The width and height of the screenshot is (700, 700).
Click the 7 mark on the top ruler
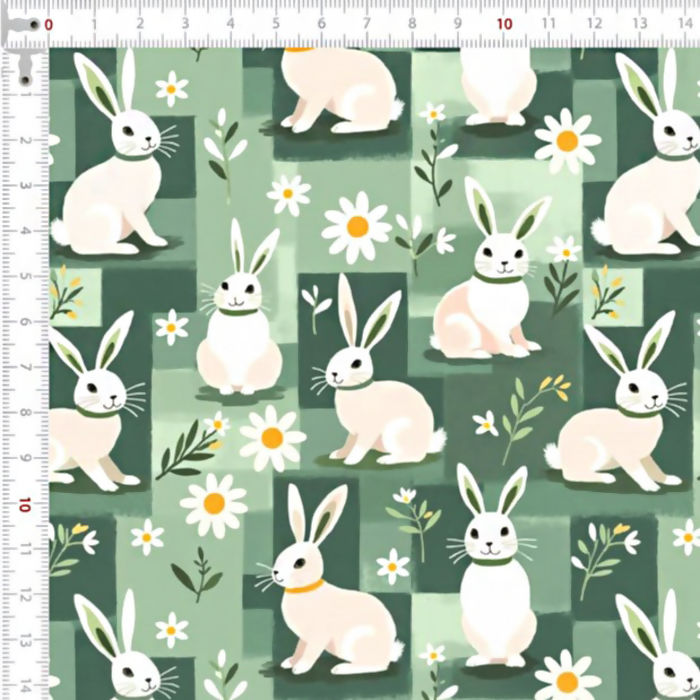367,24
